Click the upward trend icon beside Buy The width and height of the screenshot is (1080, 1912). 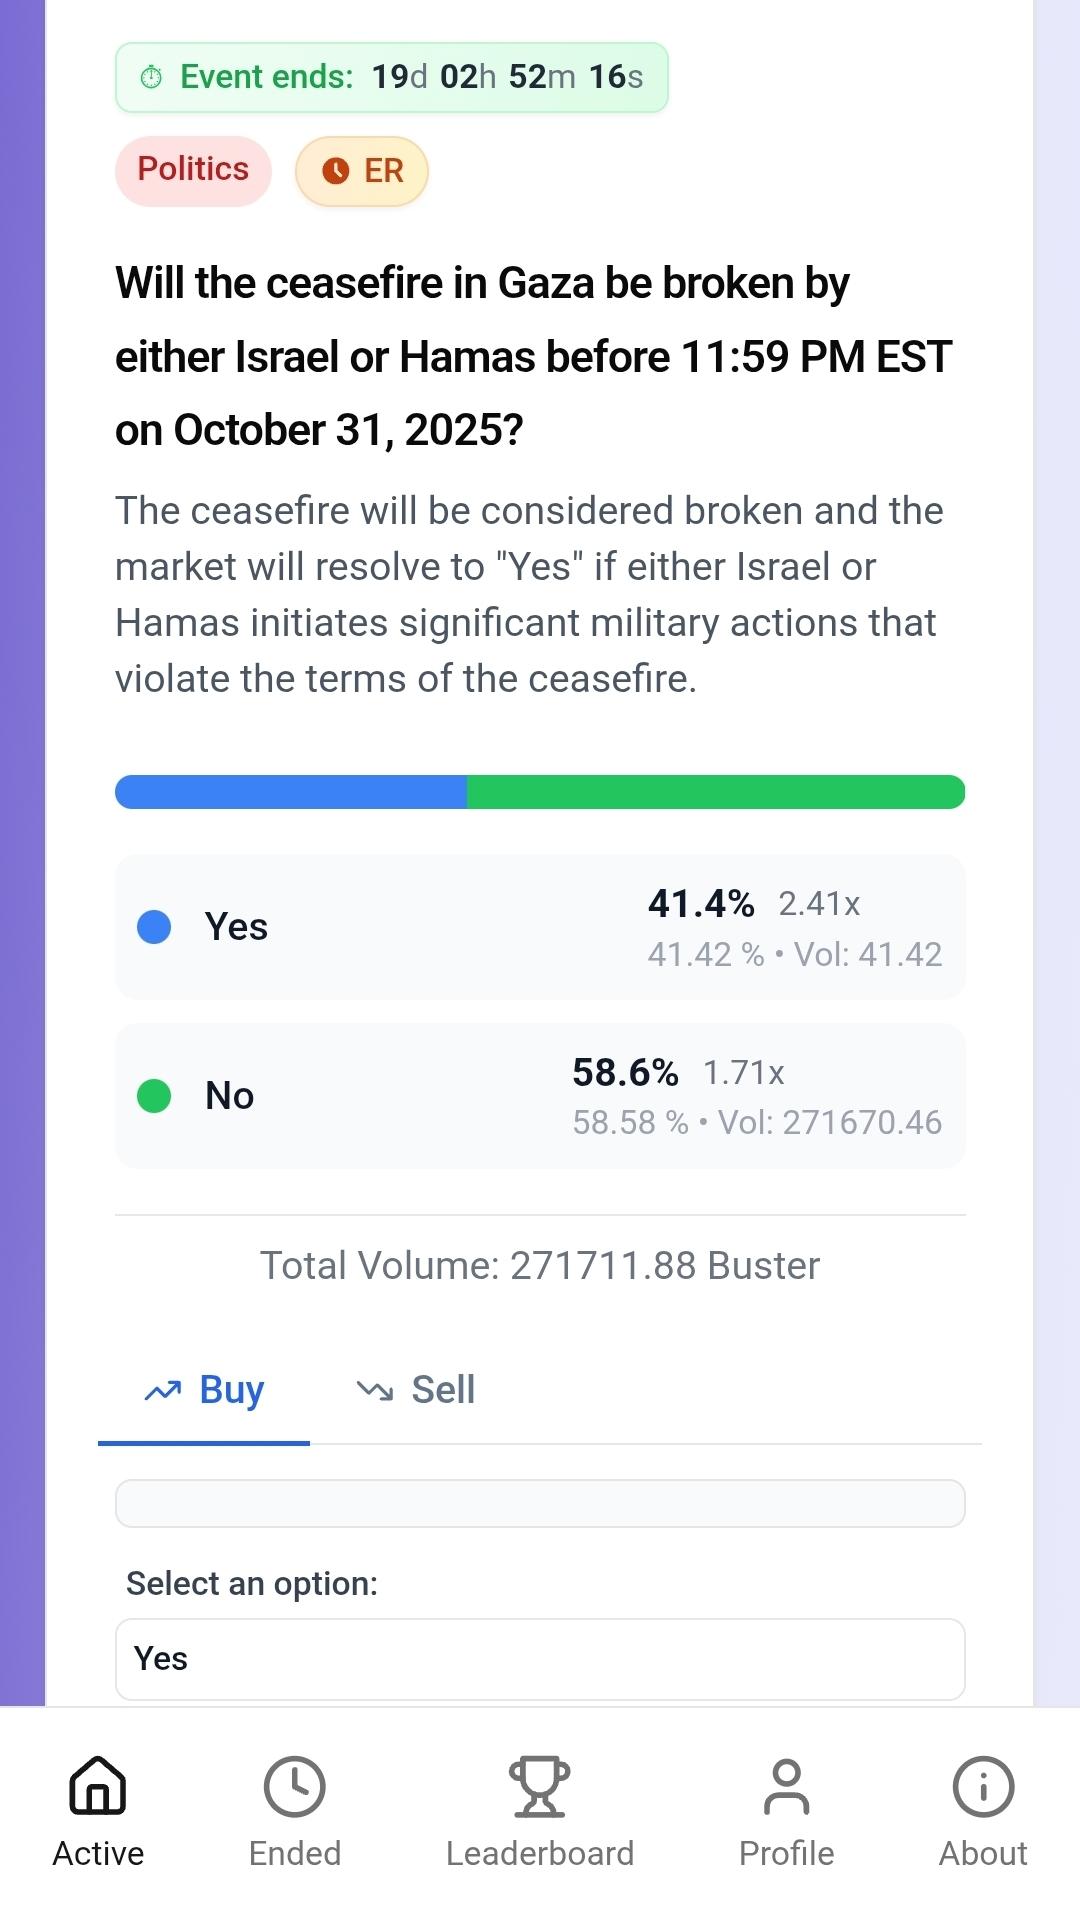coord(163,1390)
